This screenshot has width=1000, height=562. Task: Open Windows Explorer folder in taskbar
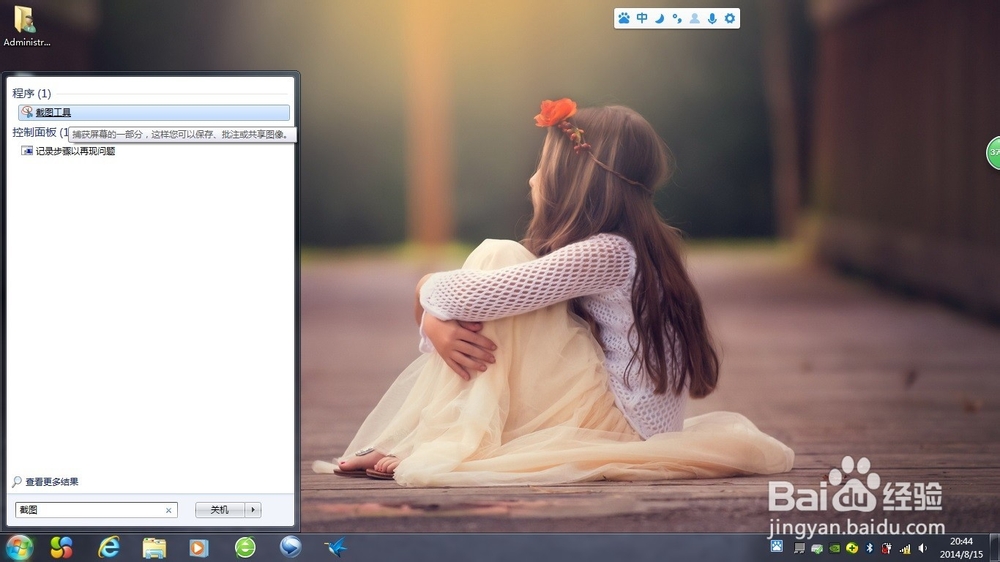[x=154, y=548]
